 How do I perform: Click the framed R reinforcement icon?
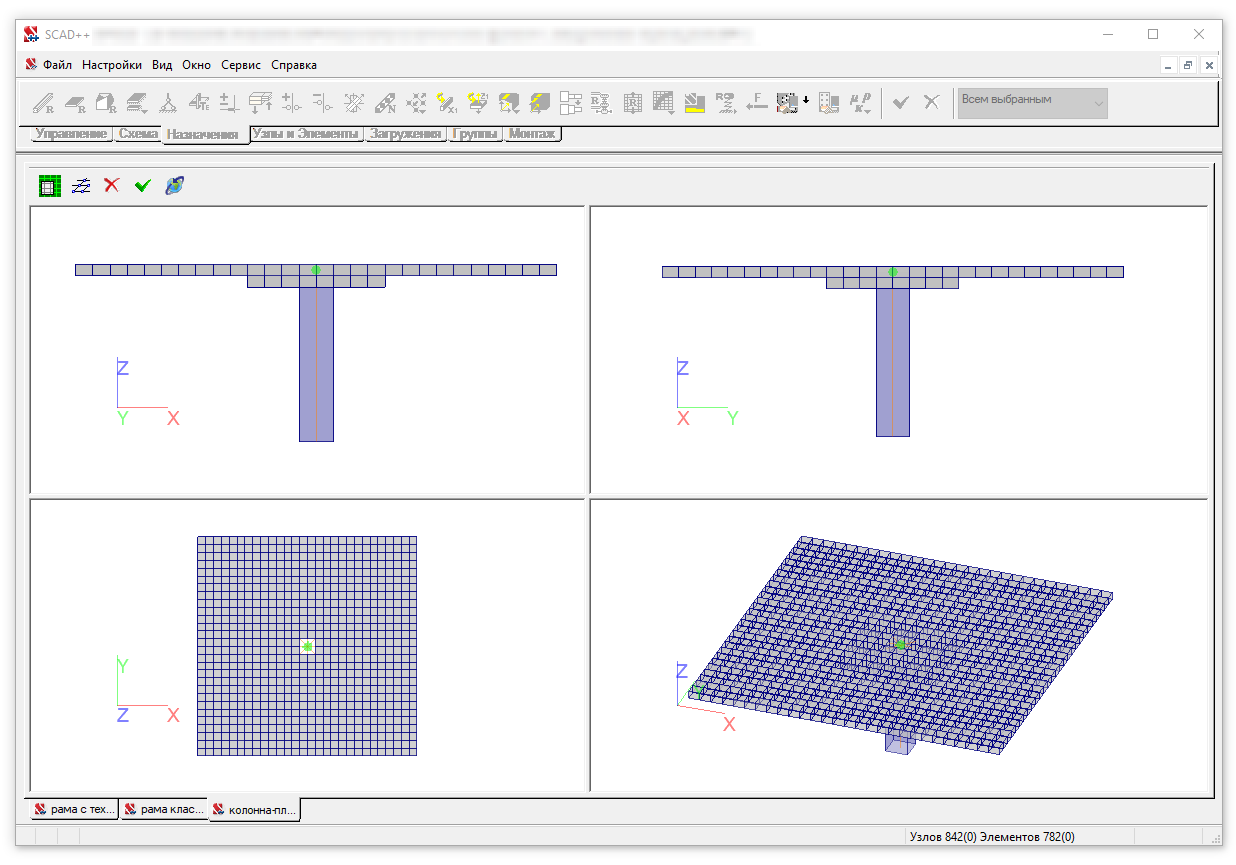(632, 102)
